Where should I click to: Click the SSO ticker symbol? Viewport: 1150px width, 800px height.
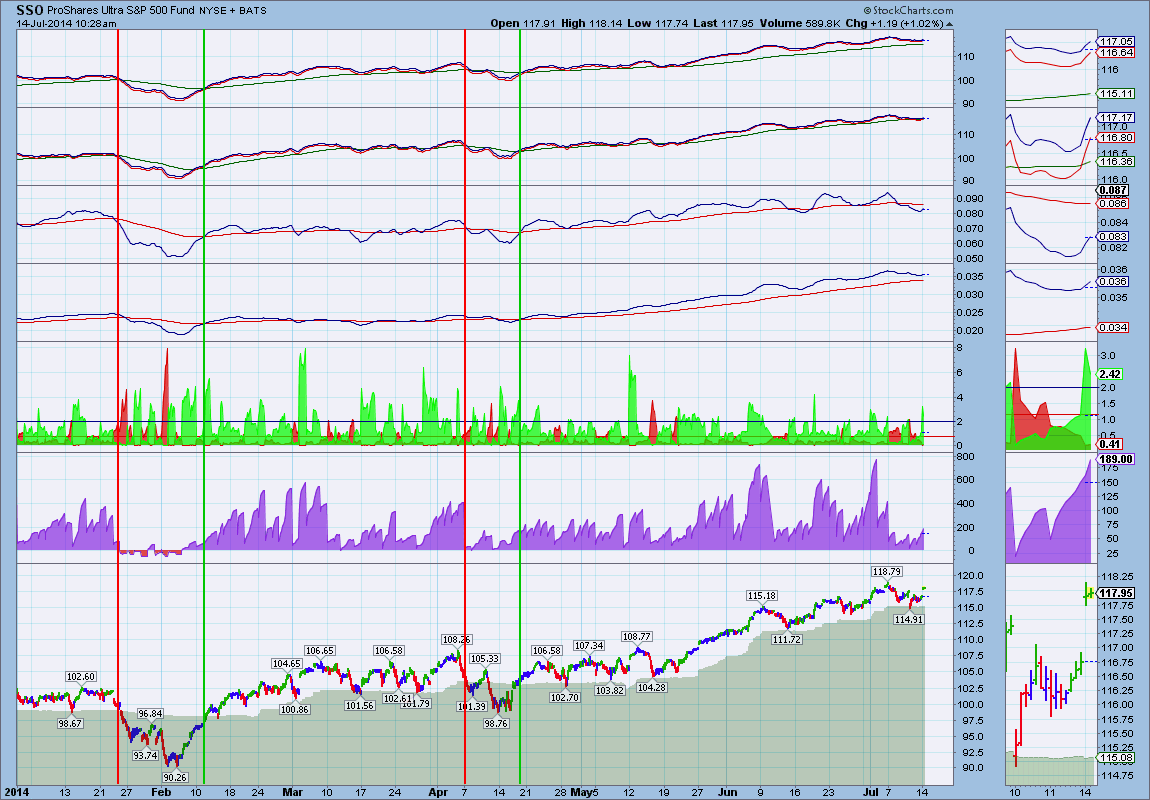pos(31,10)
